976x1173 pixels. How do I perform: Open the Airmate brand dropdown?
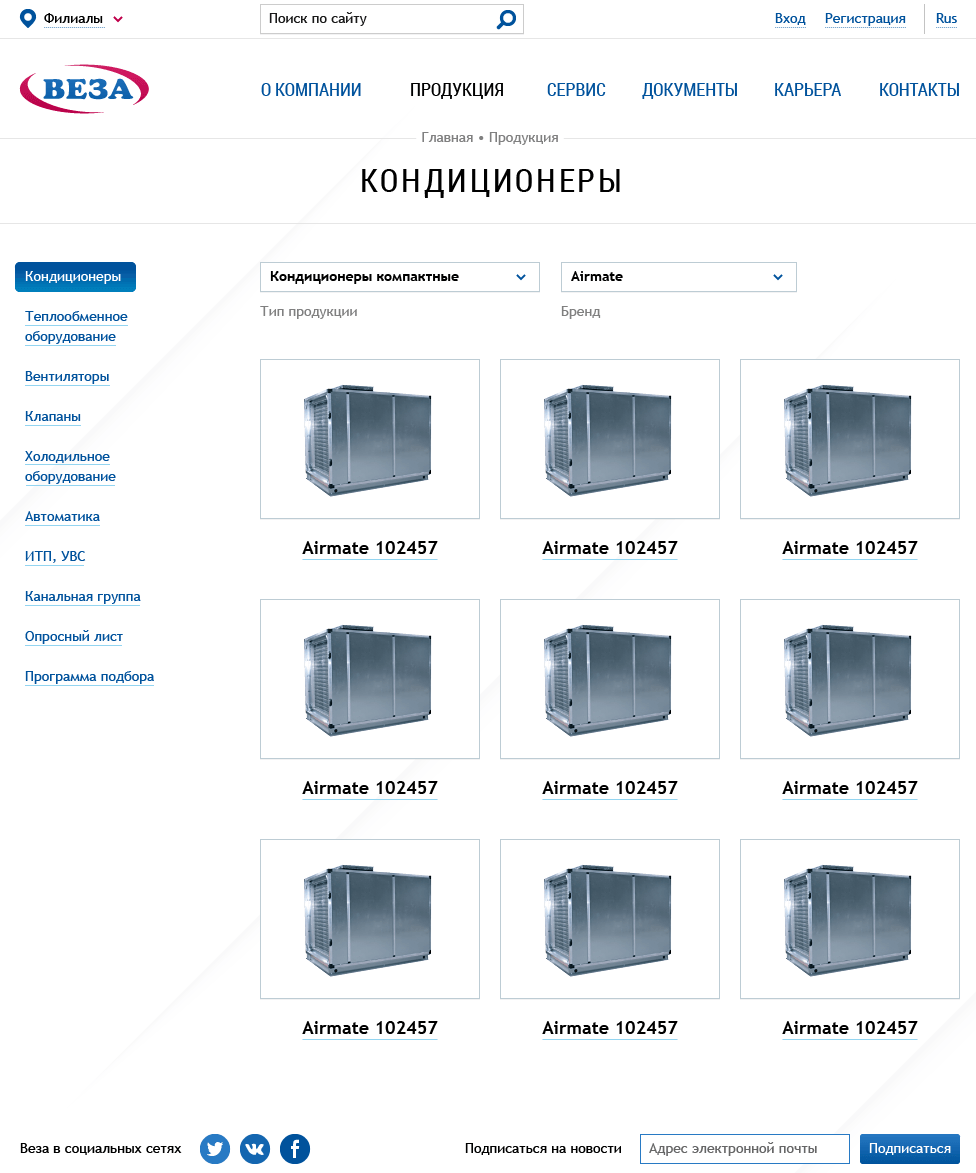click(678, 277)
